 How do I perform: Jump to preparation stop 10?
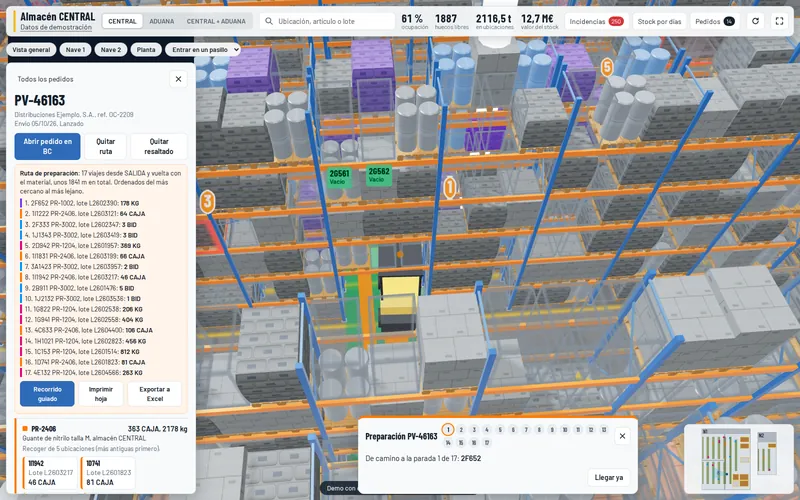point(565,430)
